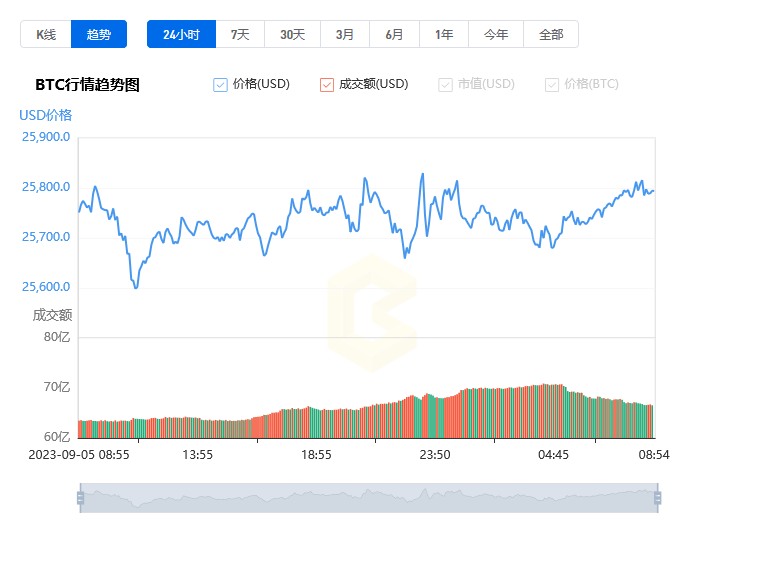Select the 趋势 trend view tab

tap(99, 34)
